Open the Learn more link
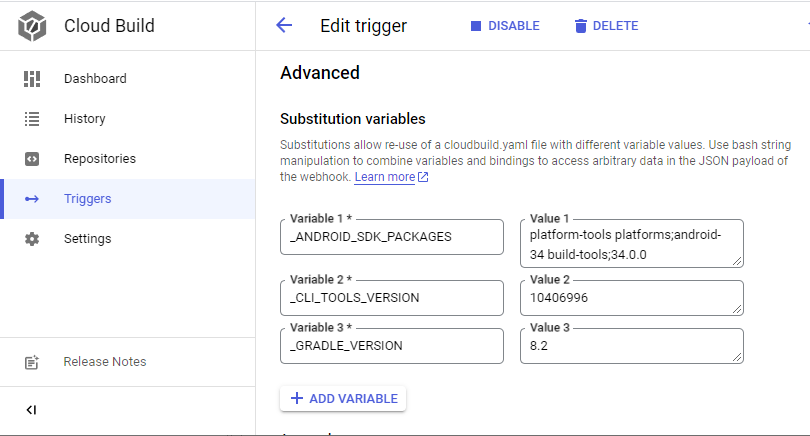Viewport: 810px width, 436px height. [x=384, y=177]
